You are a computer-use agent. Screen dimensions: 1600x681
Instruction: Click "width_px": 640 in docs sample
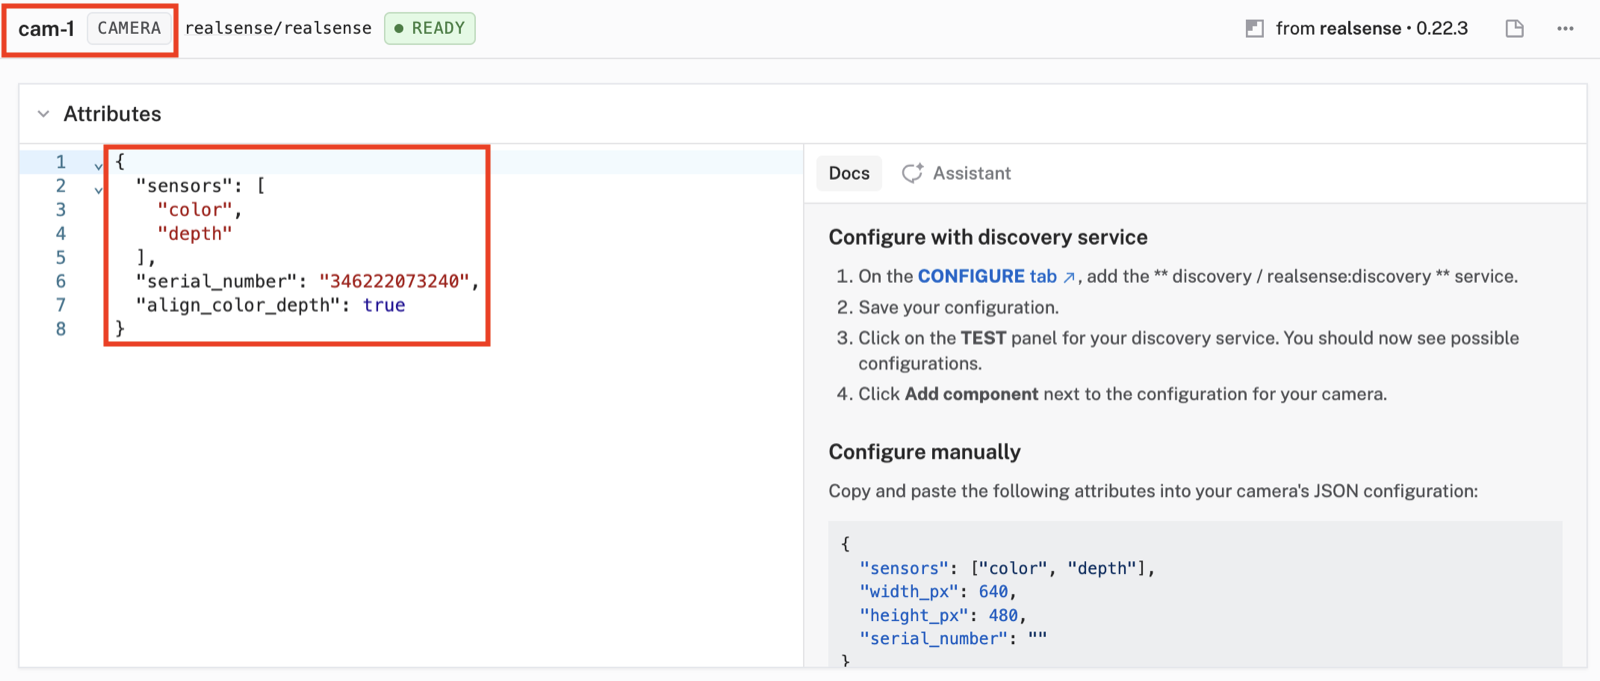(937, 592)
